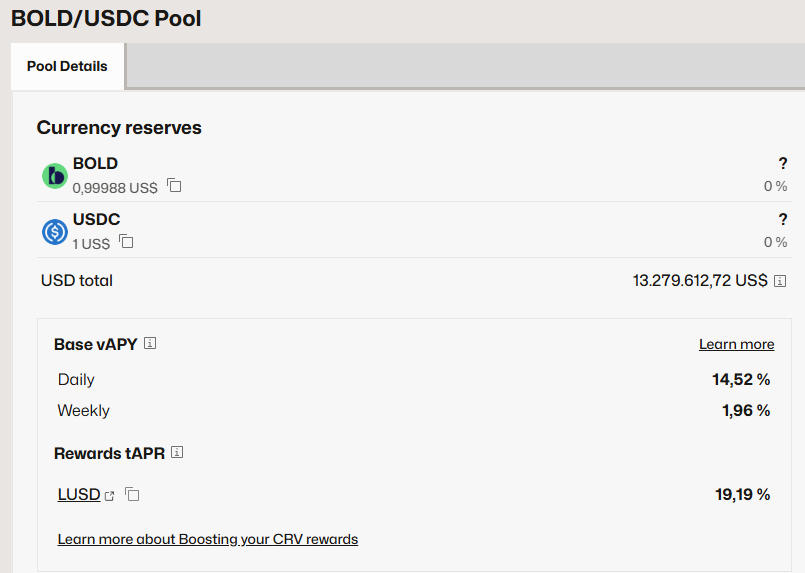Screen dimensions: 805x573
Task: Open Learn more about Boosting CRV rewards
Action: click(208, 539)
